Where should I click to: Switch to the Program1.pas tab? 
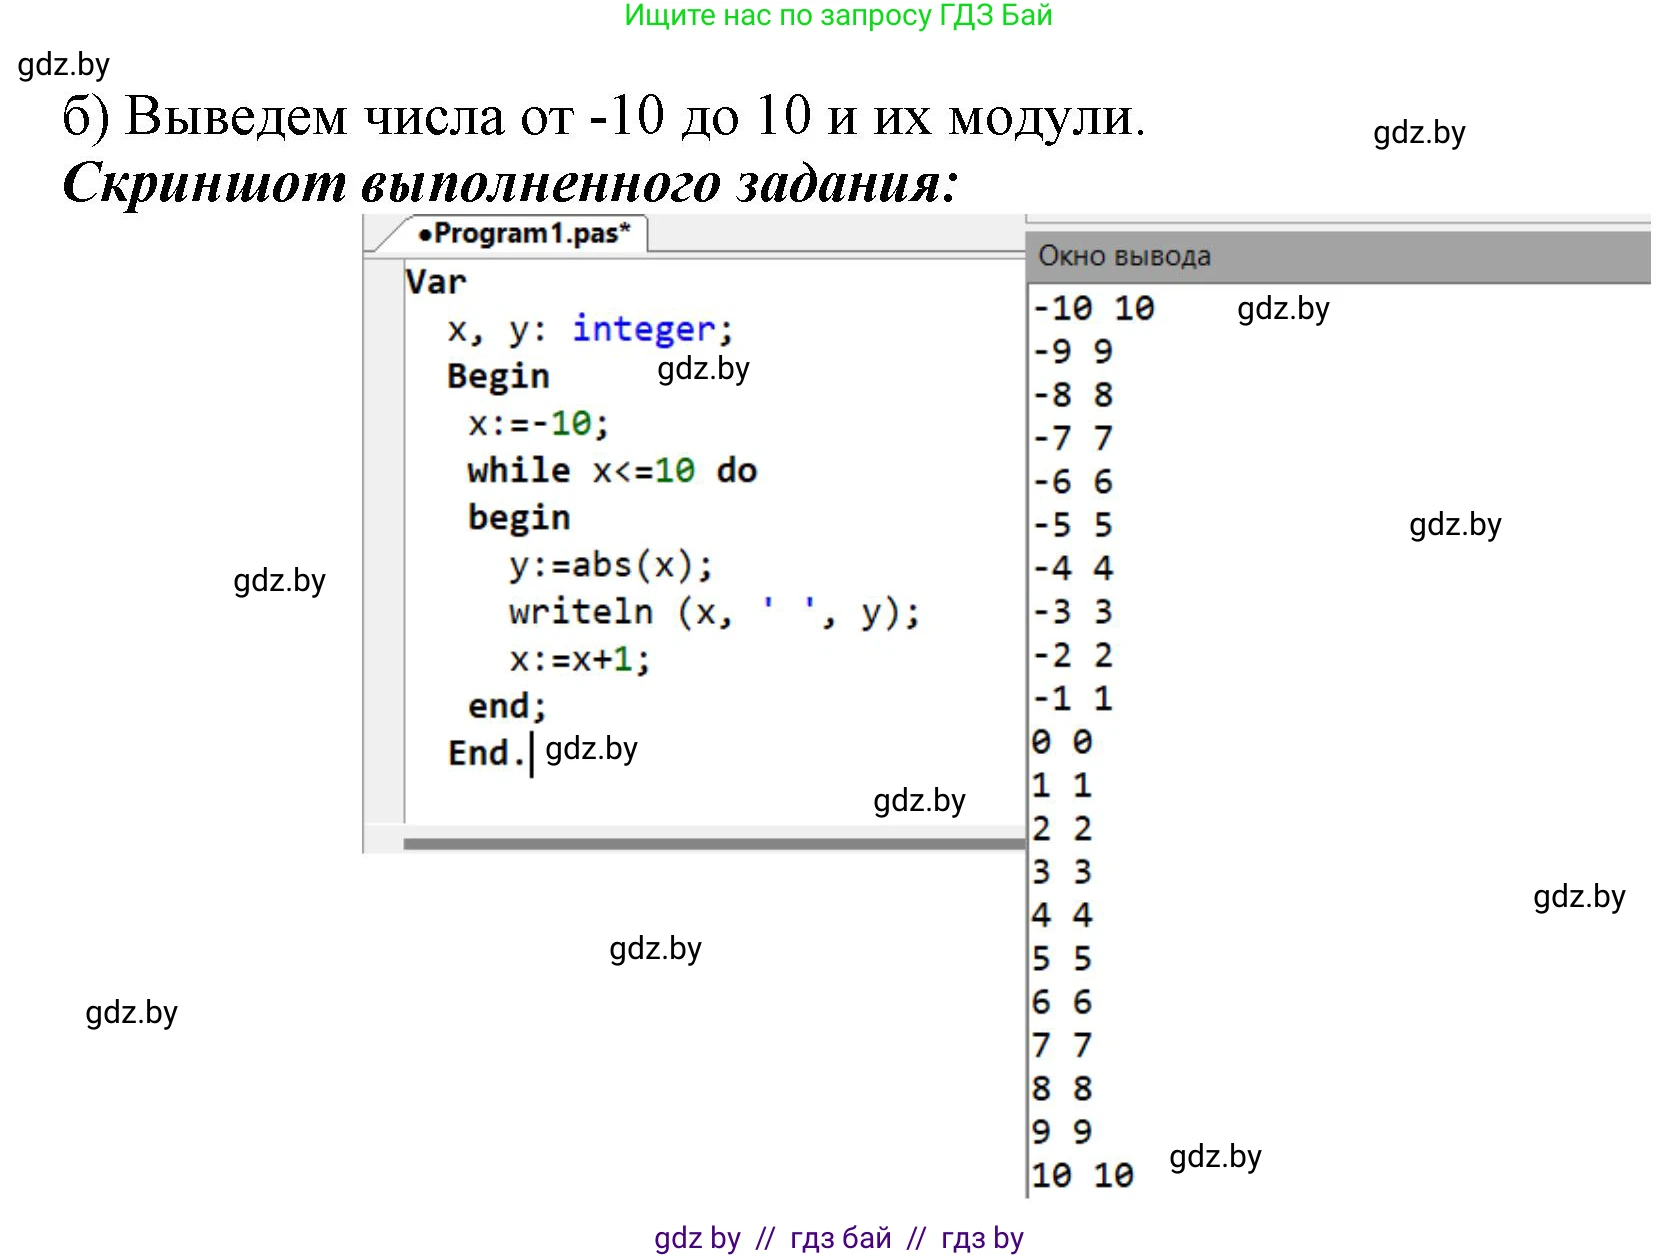pyautogui.click(x=524, y=234)
